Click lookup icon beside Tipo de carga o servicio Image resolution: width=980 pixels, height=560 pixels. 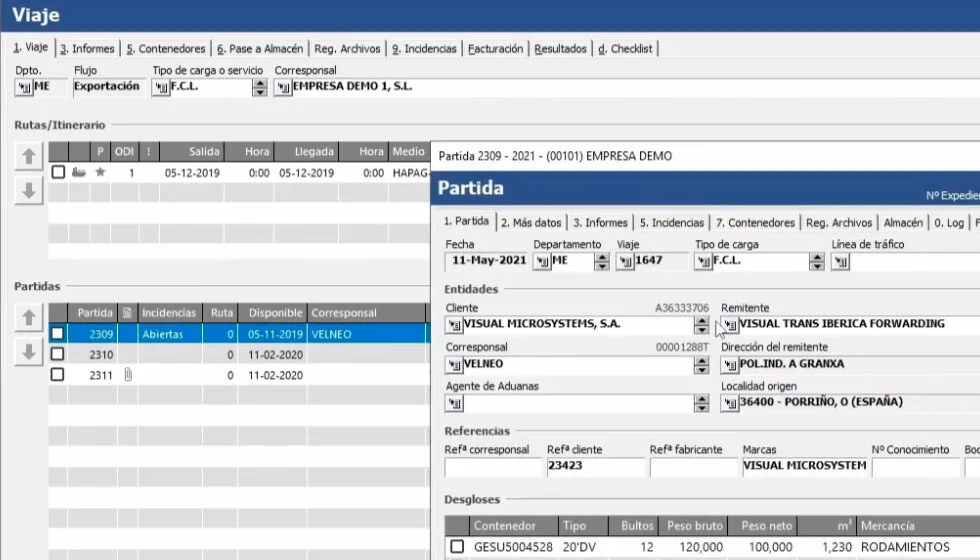click(x=161, y=87)
